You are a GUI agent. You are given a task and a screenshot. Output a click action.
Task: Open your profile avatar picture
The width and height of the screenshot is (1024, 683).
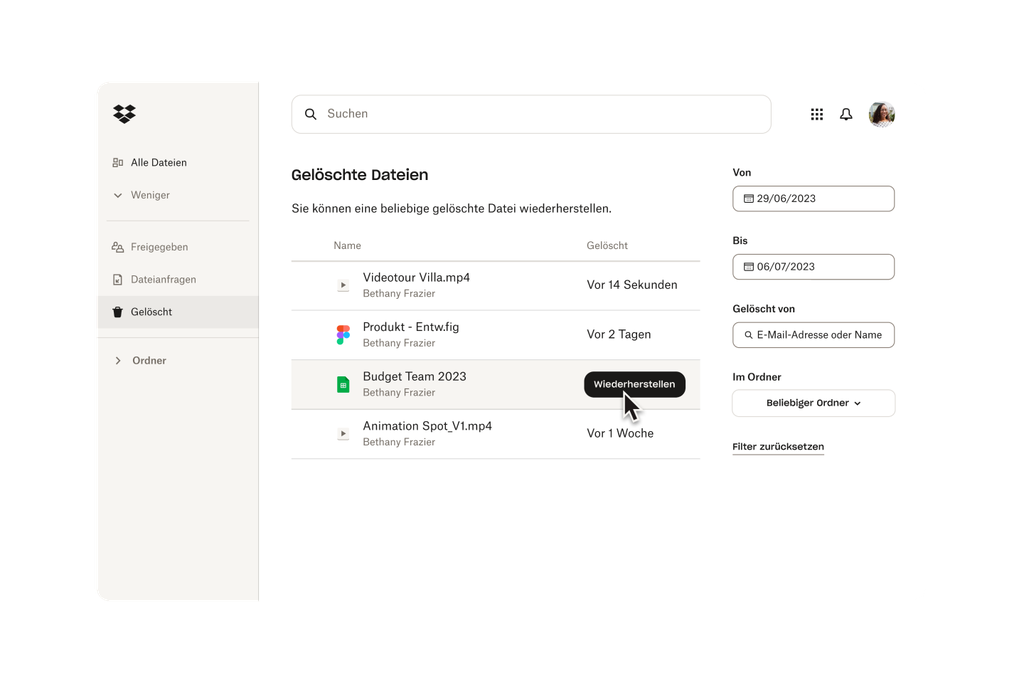[x=881, y=114]
